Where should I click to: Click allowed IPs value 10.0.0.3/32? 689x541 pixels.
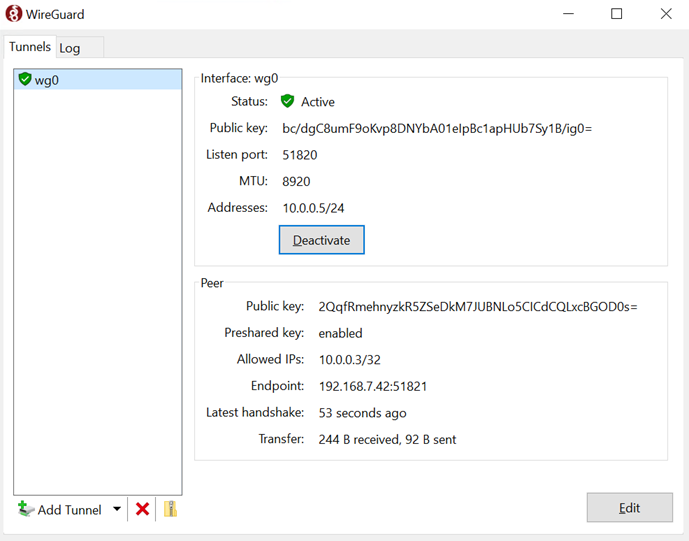[x=350, y=359]
